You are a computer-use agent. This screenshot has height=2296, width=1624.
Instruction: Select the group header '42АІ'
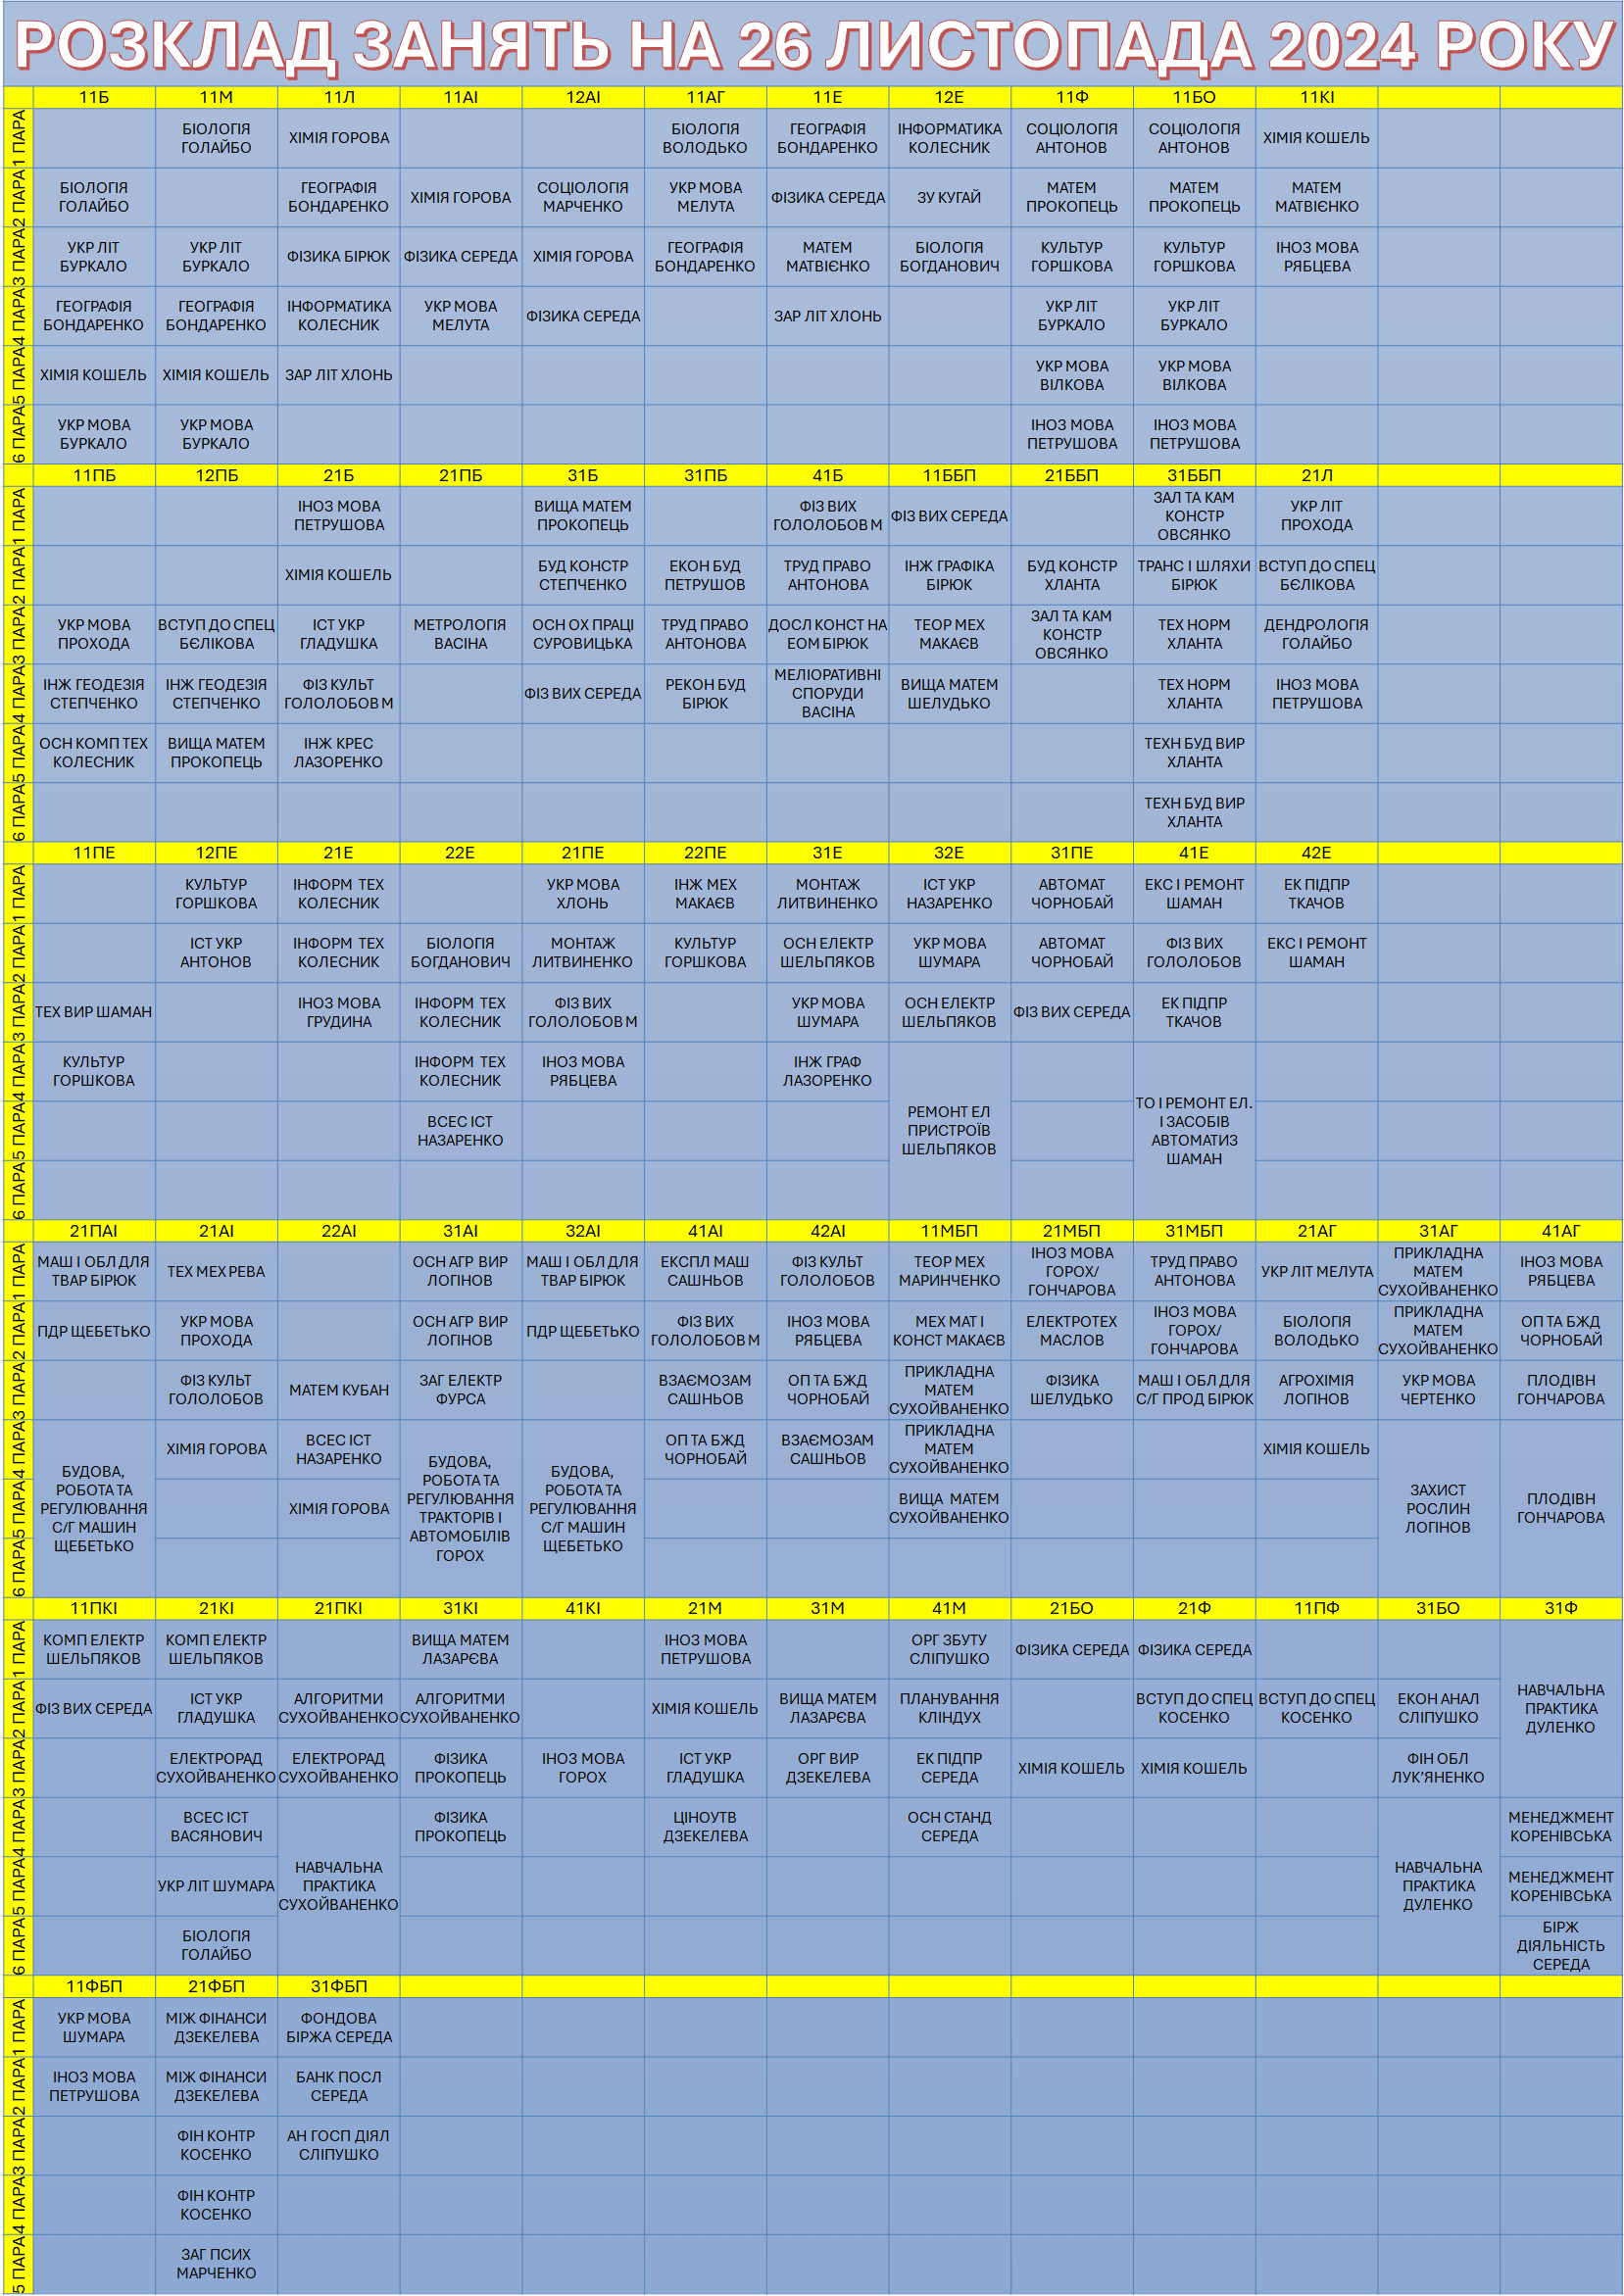click(827, 1231)
